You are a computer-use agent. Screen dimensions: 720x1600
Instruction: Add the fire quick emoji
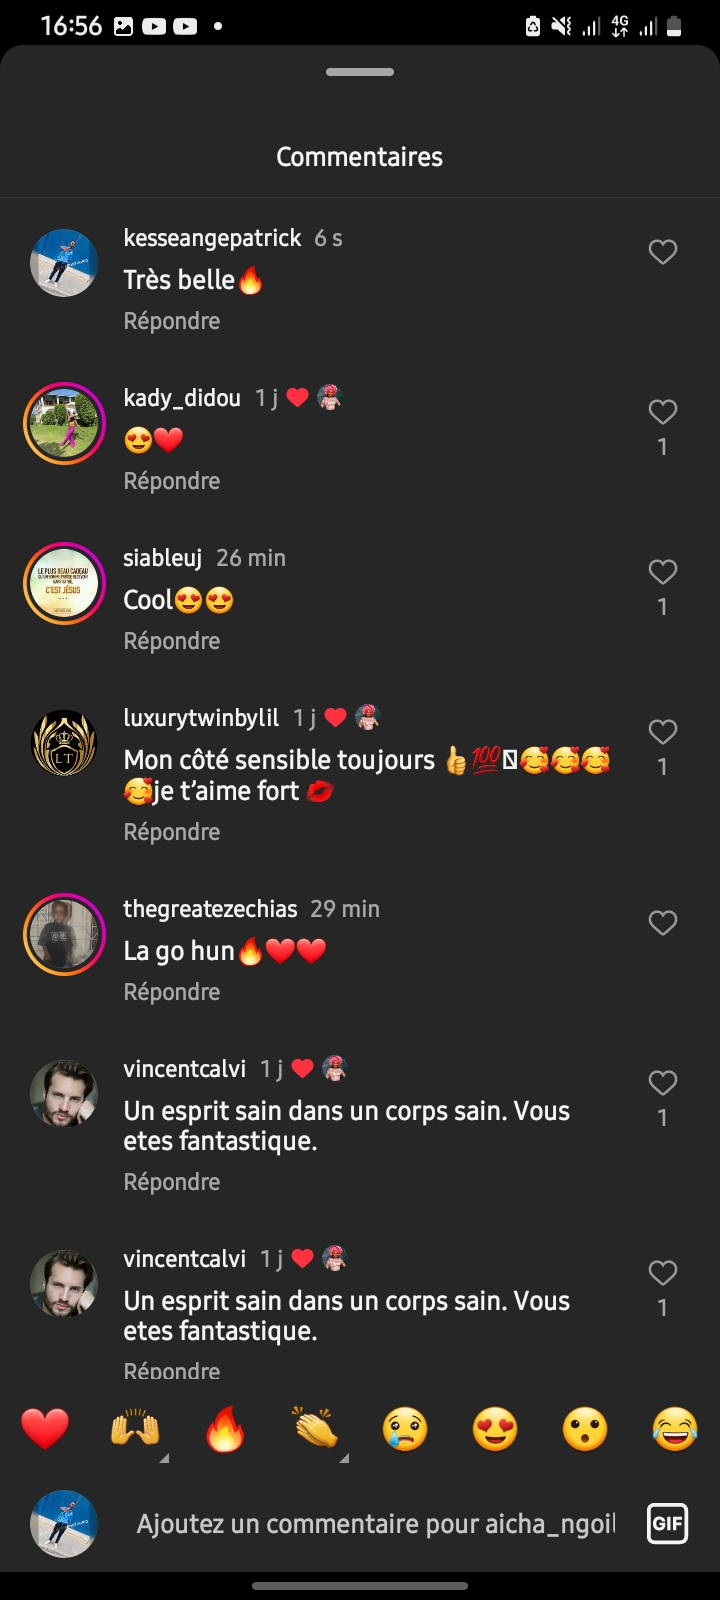(225, 1429)
